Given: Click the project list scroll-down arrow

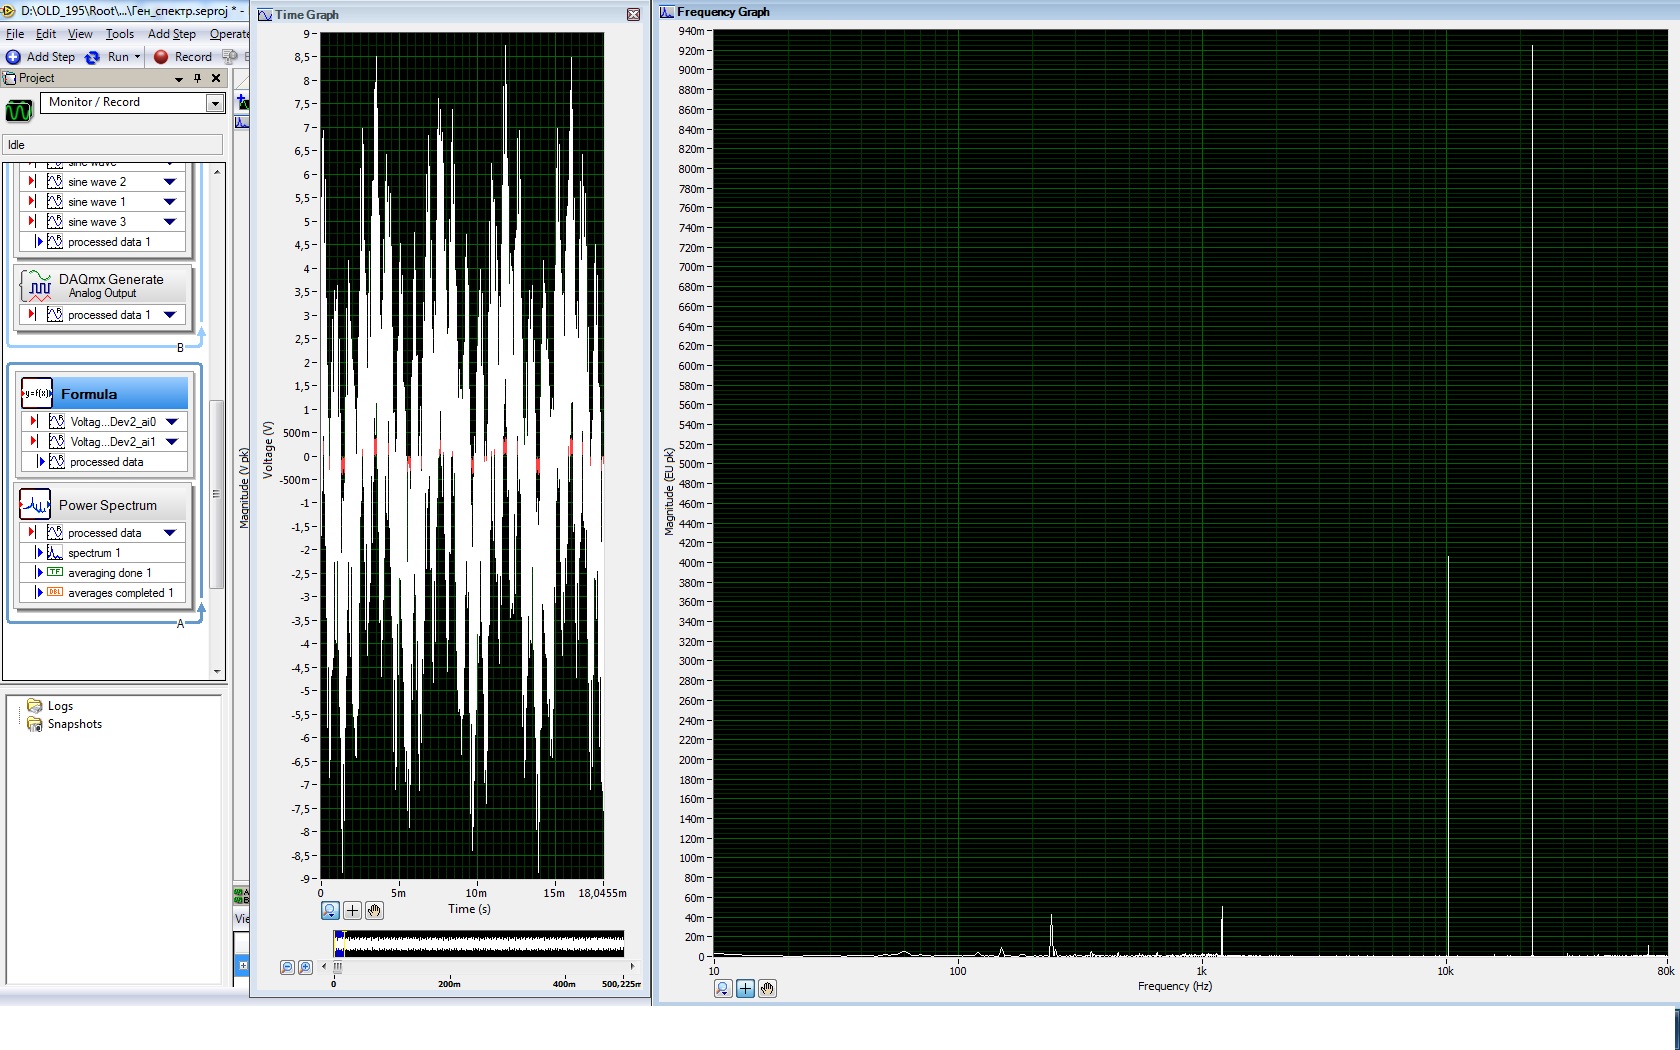Looking at the screenshot, I should pyautogui.click(x=217, y=672).
